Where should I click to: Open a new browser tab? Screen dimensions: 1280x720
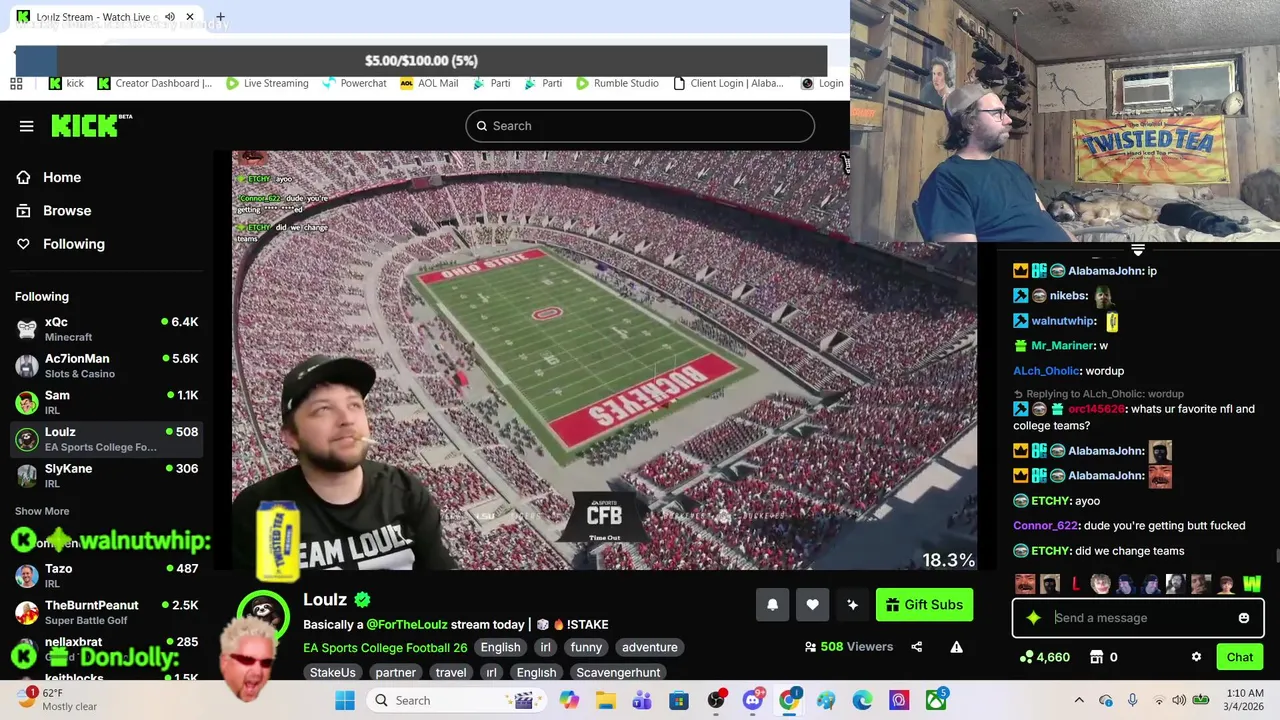tap(220, 17)
